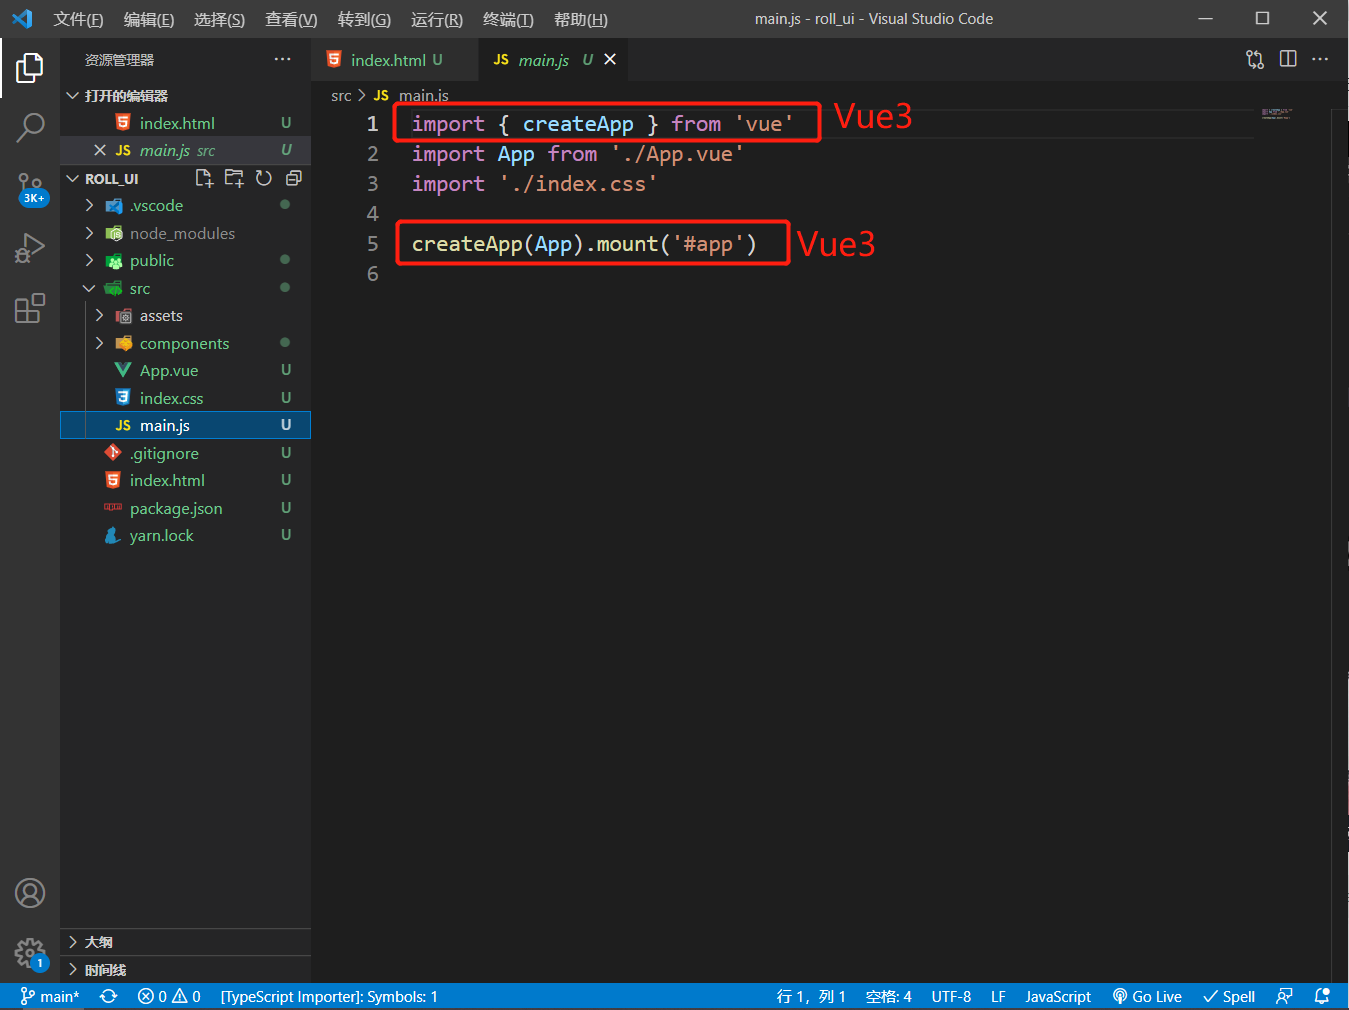Screen dimensions: 1349x1010
Task: Split the editor to the right
Action: [1288, 59]
